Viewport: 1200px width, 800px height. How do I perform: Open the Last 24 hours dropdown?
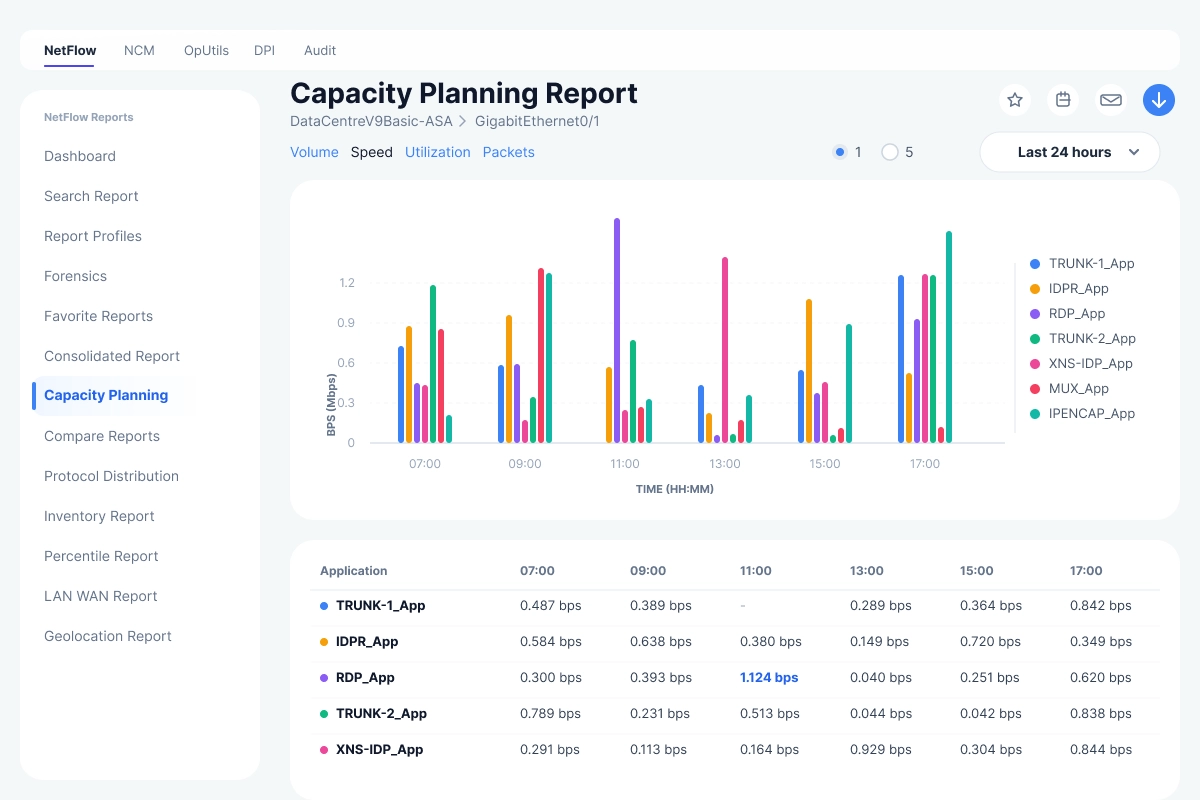[1070, 152]
